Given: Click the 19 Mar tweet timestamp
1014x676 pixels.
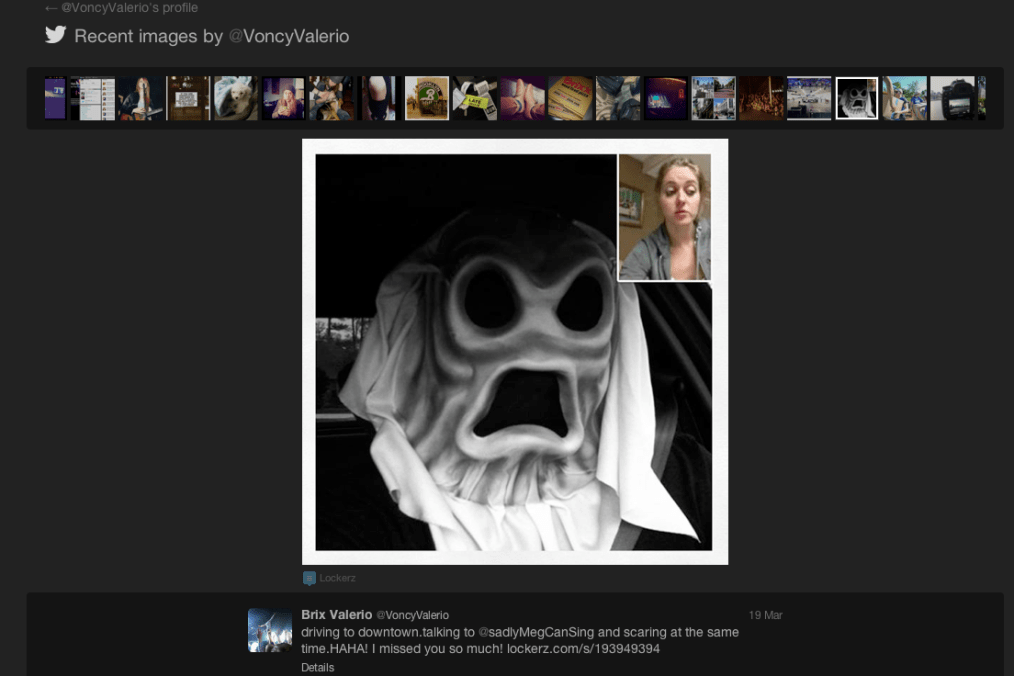Looking at the screenshot, I should coord(765,616).
